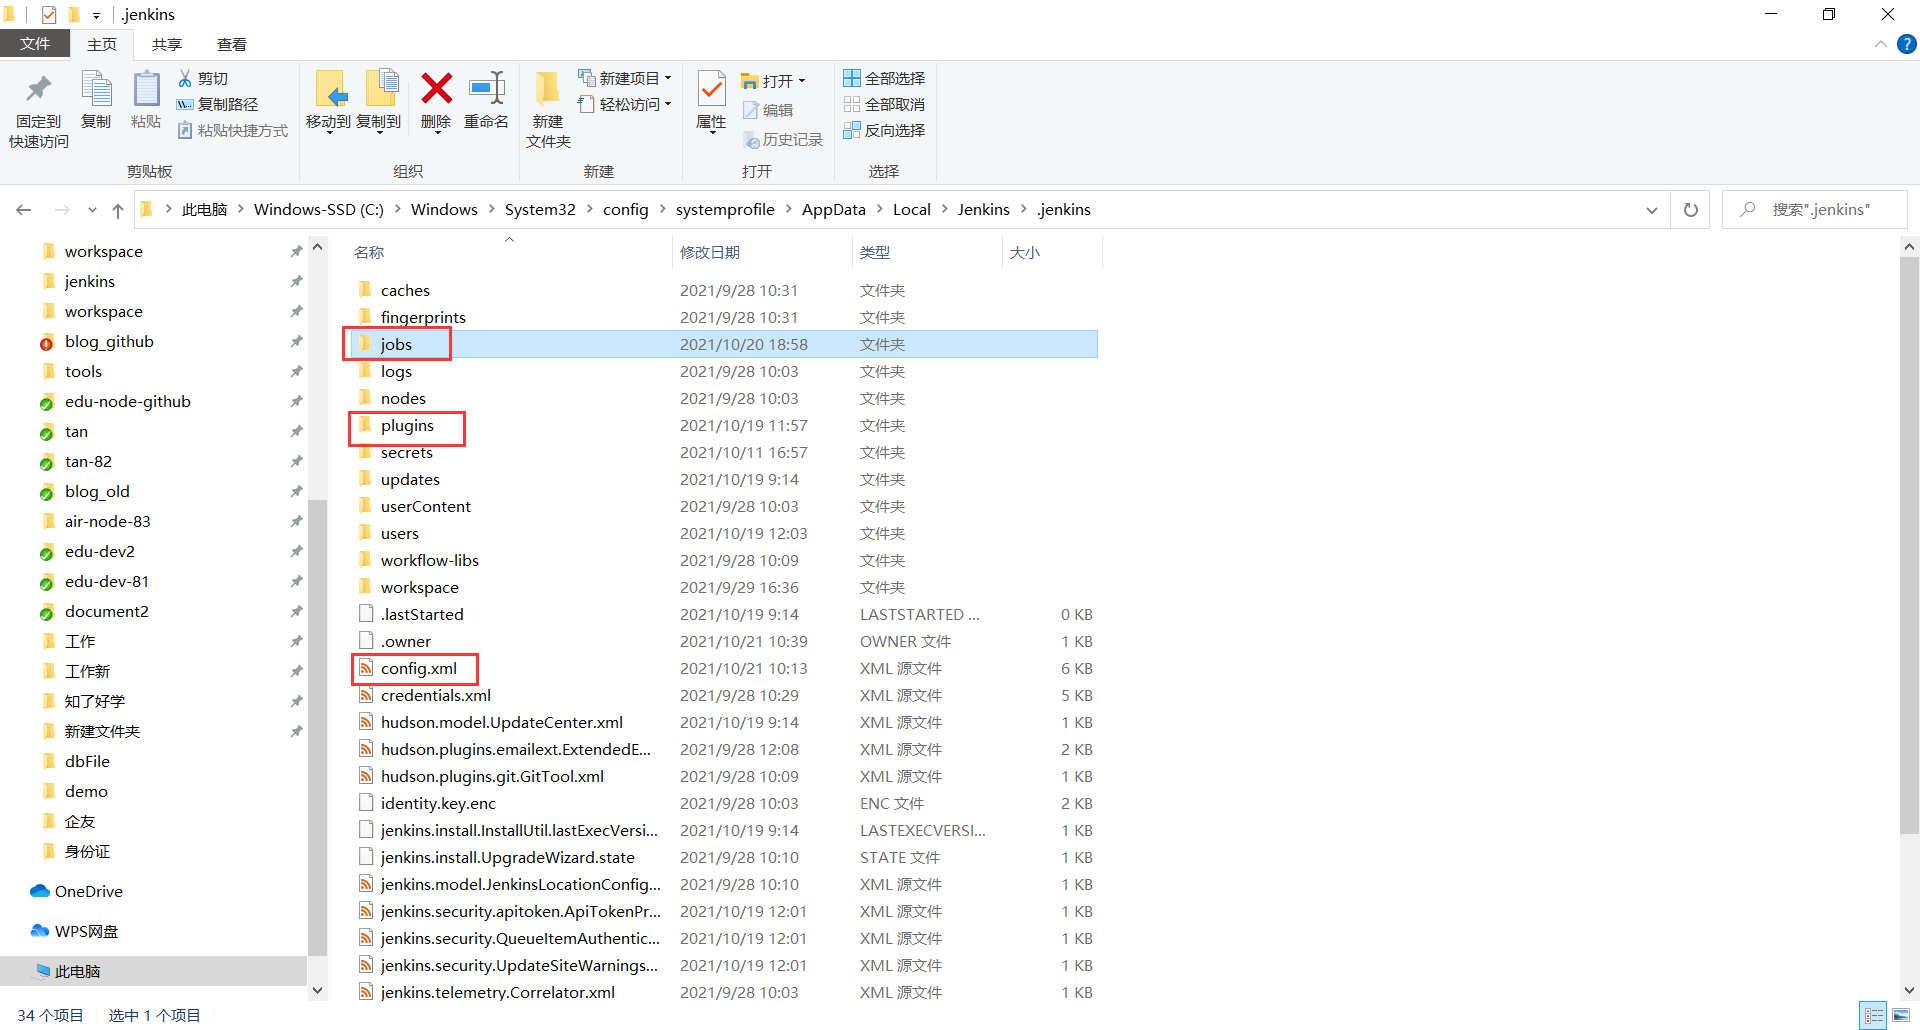
Task: Click Paste shortcut (粘贴快捷方式) icon
Action: (x=185, y=130)
